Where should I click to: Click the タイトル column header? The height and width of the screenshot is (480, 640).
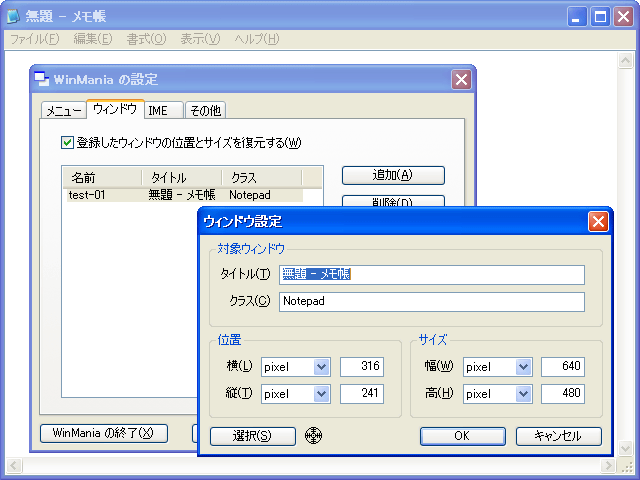coord(182,178)
